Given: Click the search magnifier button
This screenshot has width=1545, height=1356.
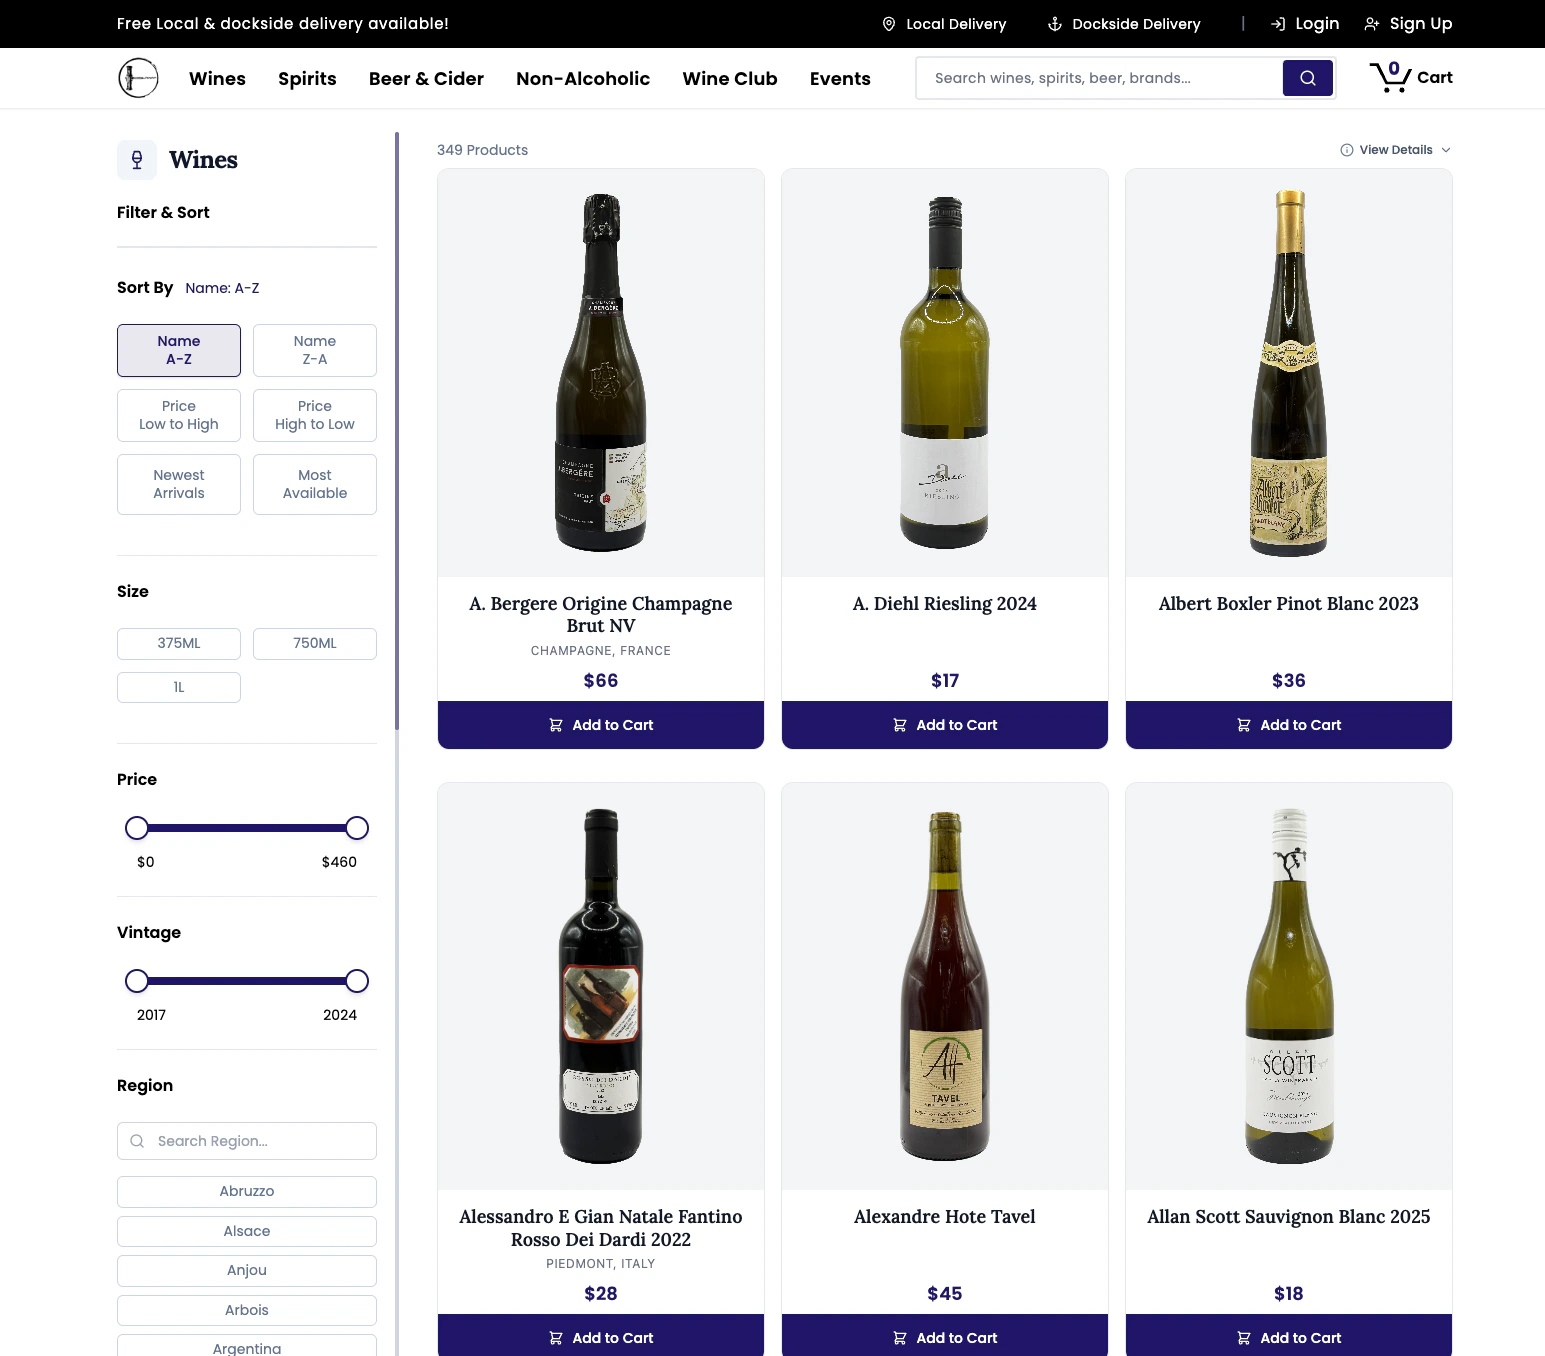Looking at the screenshot, I should pos(1308,78).
